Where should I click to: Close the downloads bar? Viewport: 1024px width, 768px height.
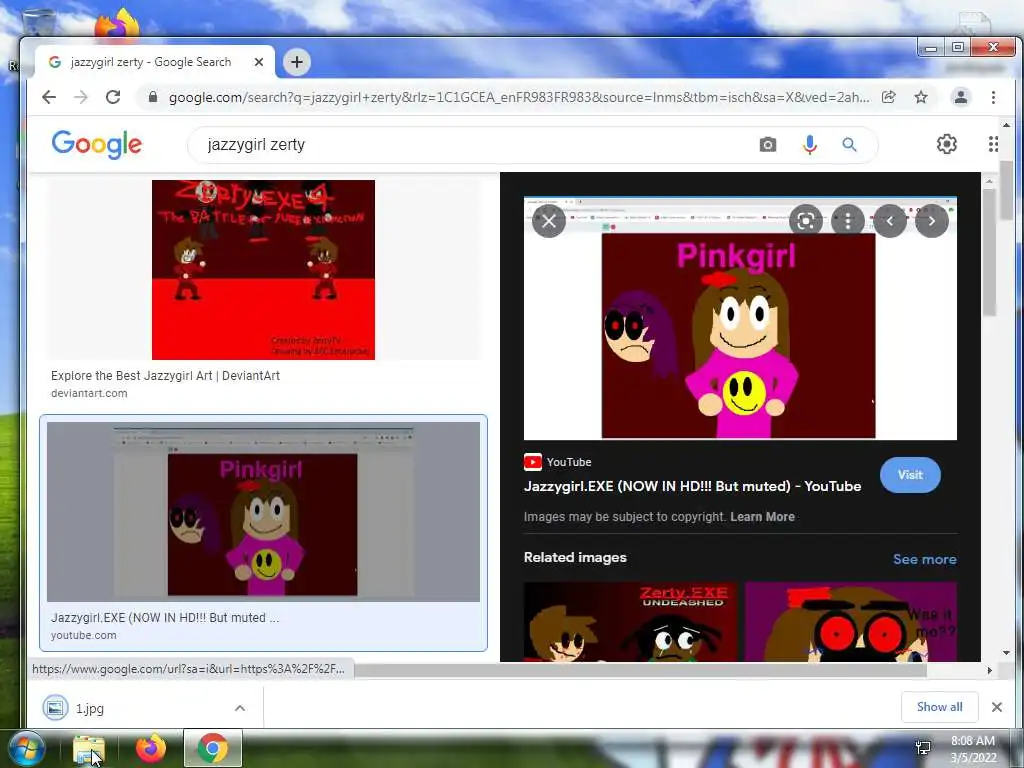997,707
